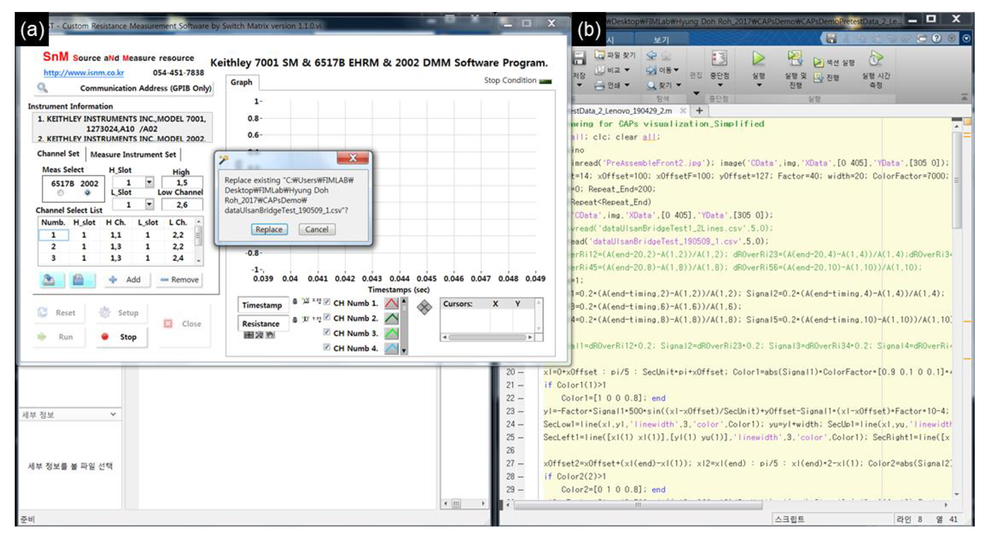
Task: Click MATLAB forward navigation arrow icon
Action: 667,55
